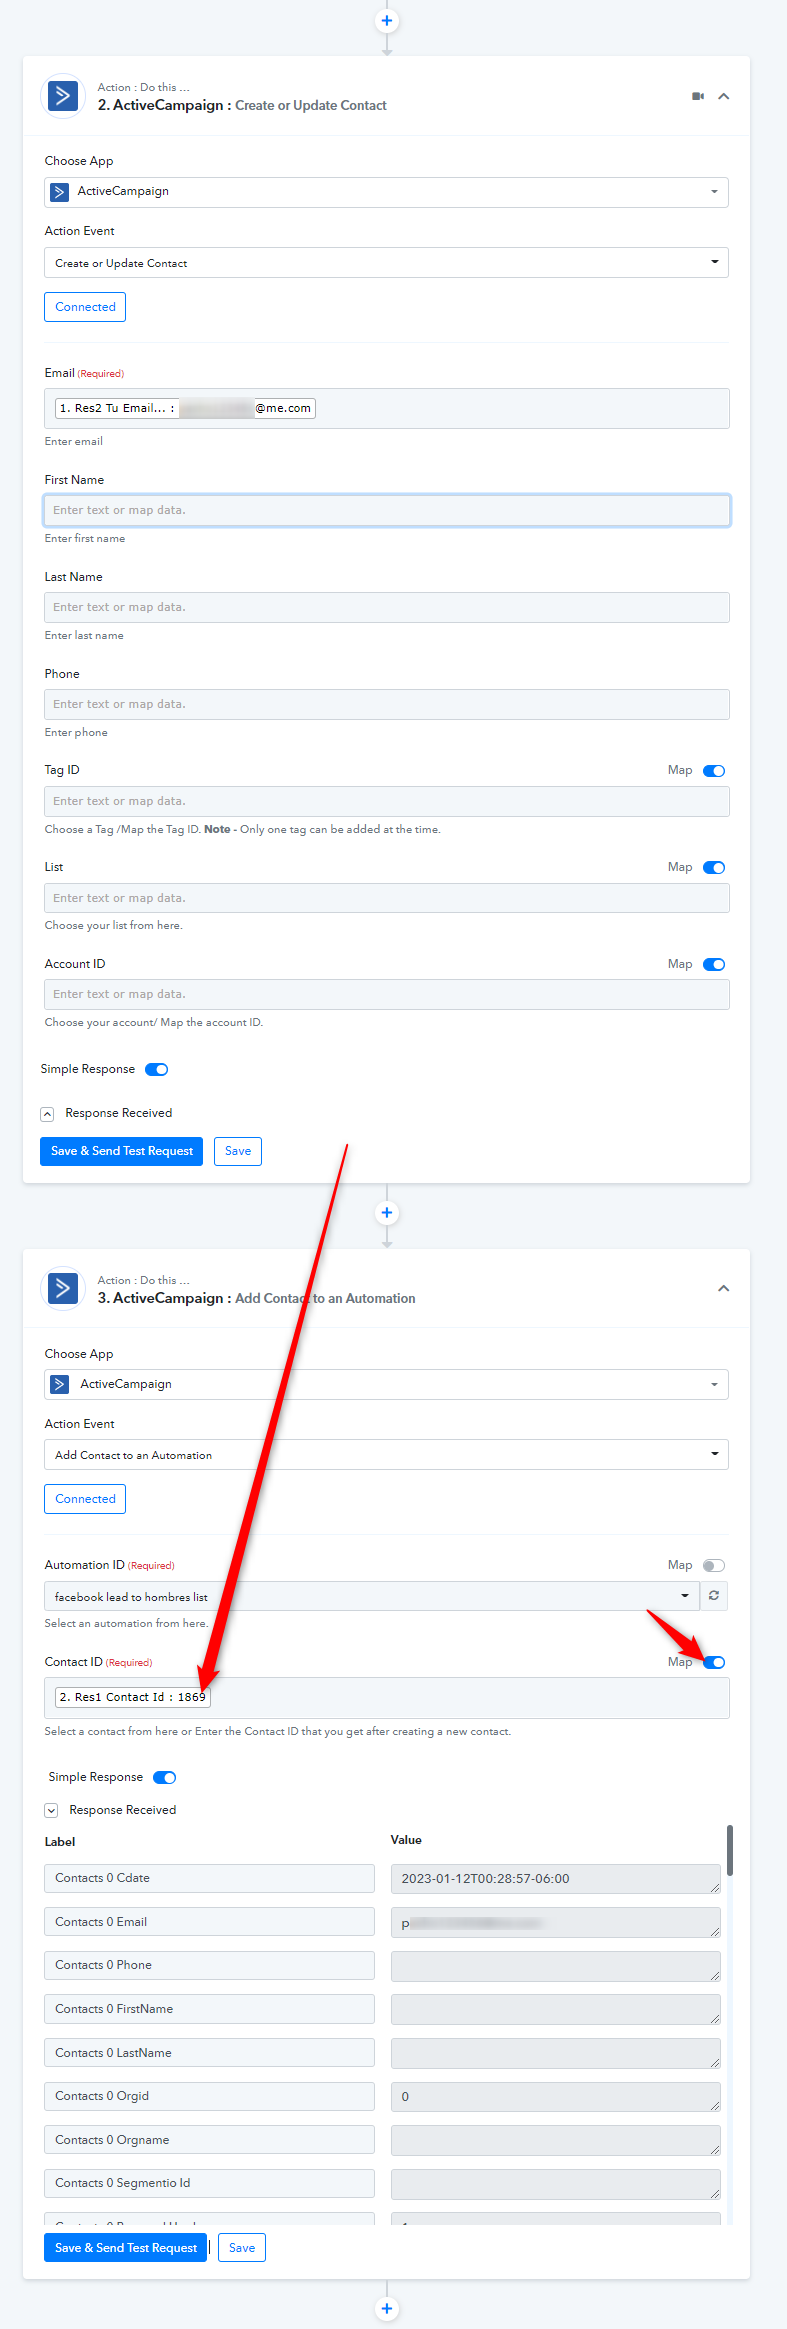The height and width of the screenshot is (2329, 787).
Task: Open the Choose App dropdown in step 3
Action: (386, 1384)
